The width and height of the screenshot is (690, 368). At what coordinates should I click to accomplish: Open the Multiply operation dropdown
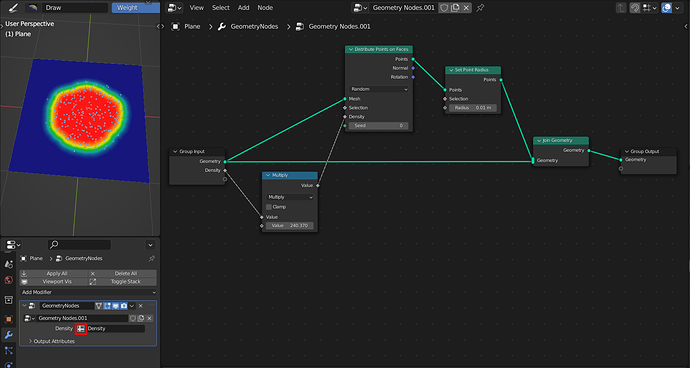point(290,197)
